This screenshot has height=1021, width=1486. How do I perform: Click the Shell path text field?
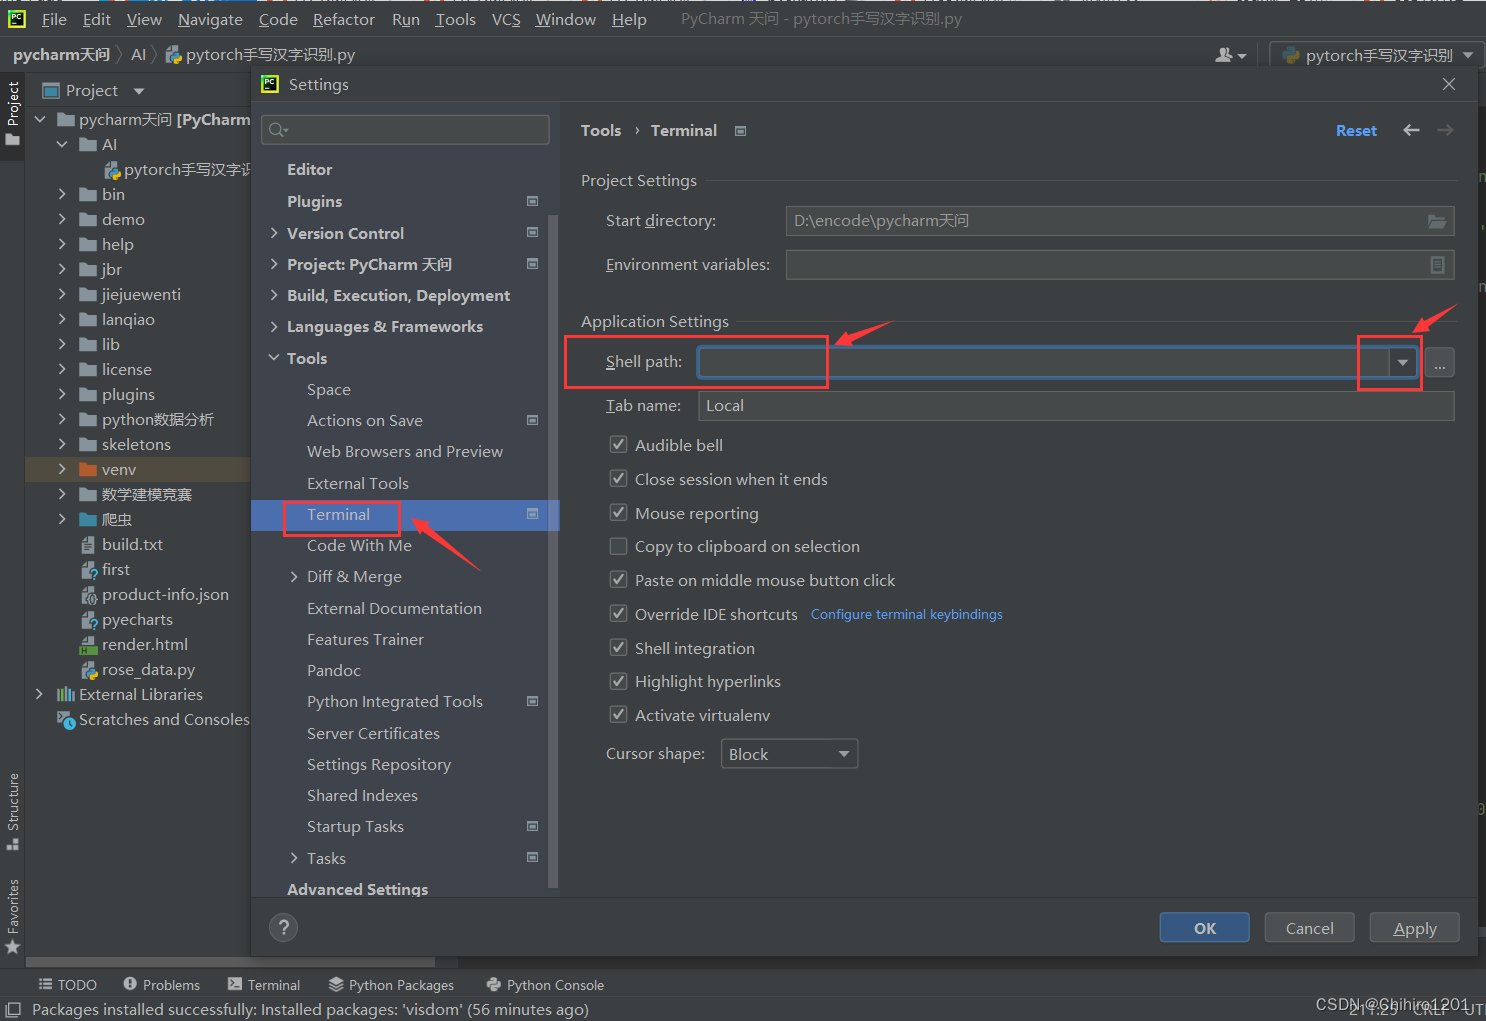coord(1043,363)
